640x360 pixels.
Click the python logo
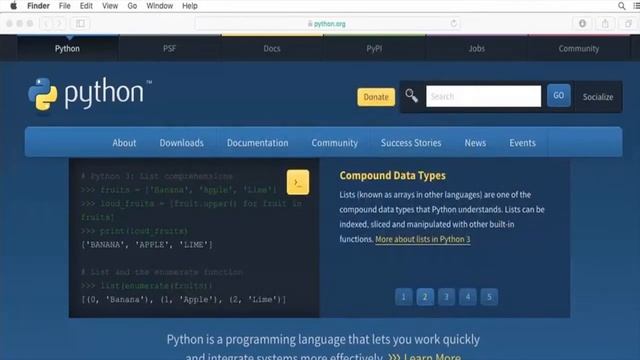point(89,94)
